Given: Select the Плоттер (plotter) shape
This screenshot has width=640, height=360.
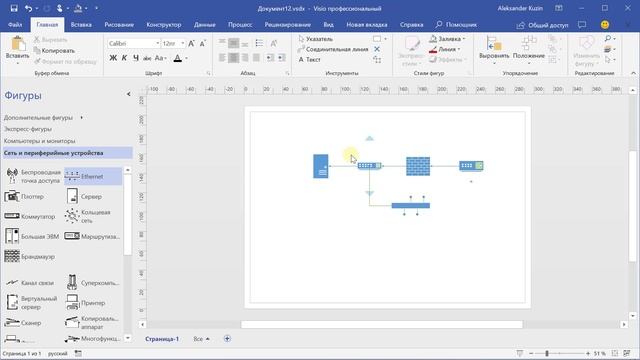Looking at the screenshot, I should pos(24,196).
